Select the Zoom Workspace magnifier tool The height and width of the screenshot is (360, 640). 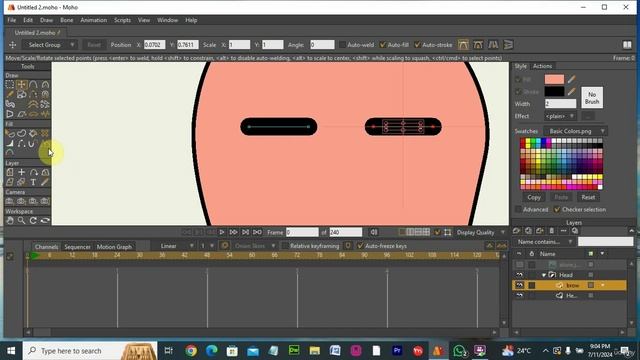(x=22, y=220)
